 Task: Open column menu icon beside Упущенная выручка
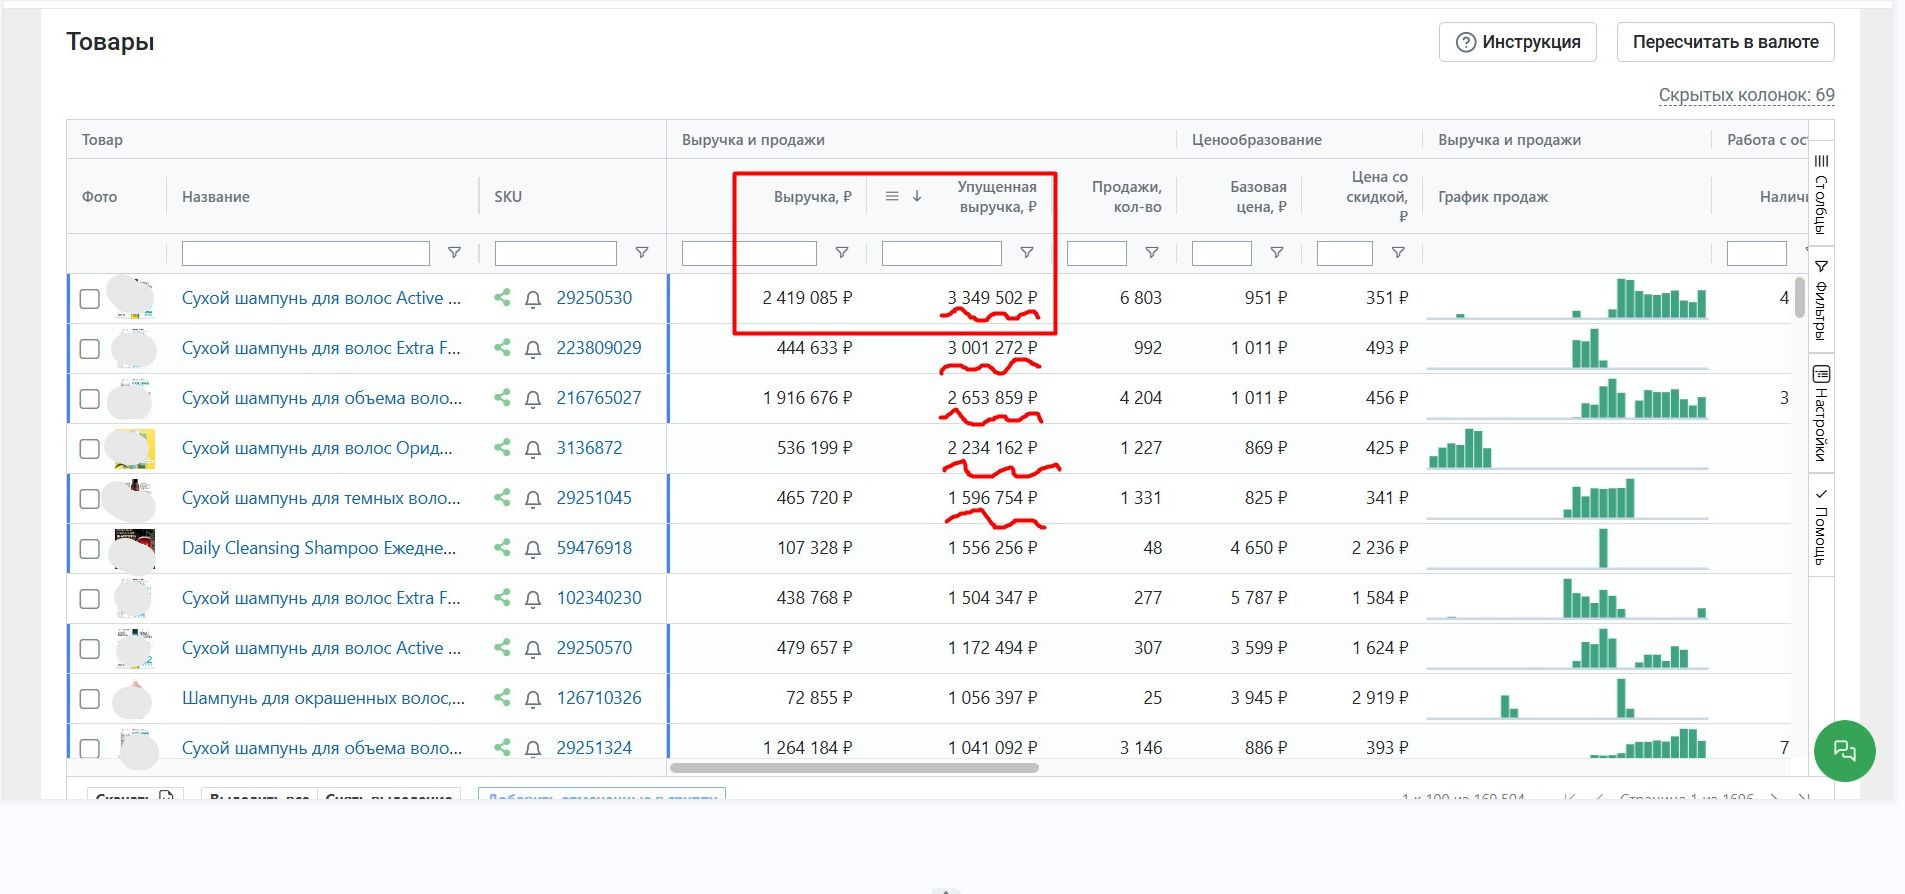892,197
